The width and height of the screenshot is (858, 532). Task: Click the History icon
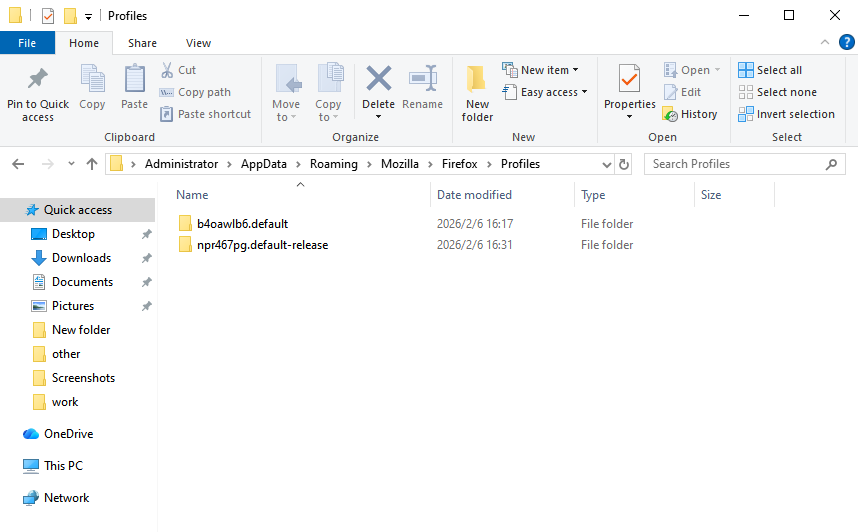point(670,114)
